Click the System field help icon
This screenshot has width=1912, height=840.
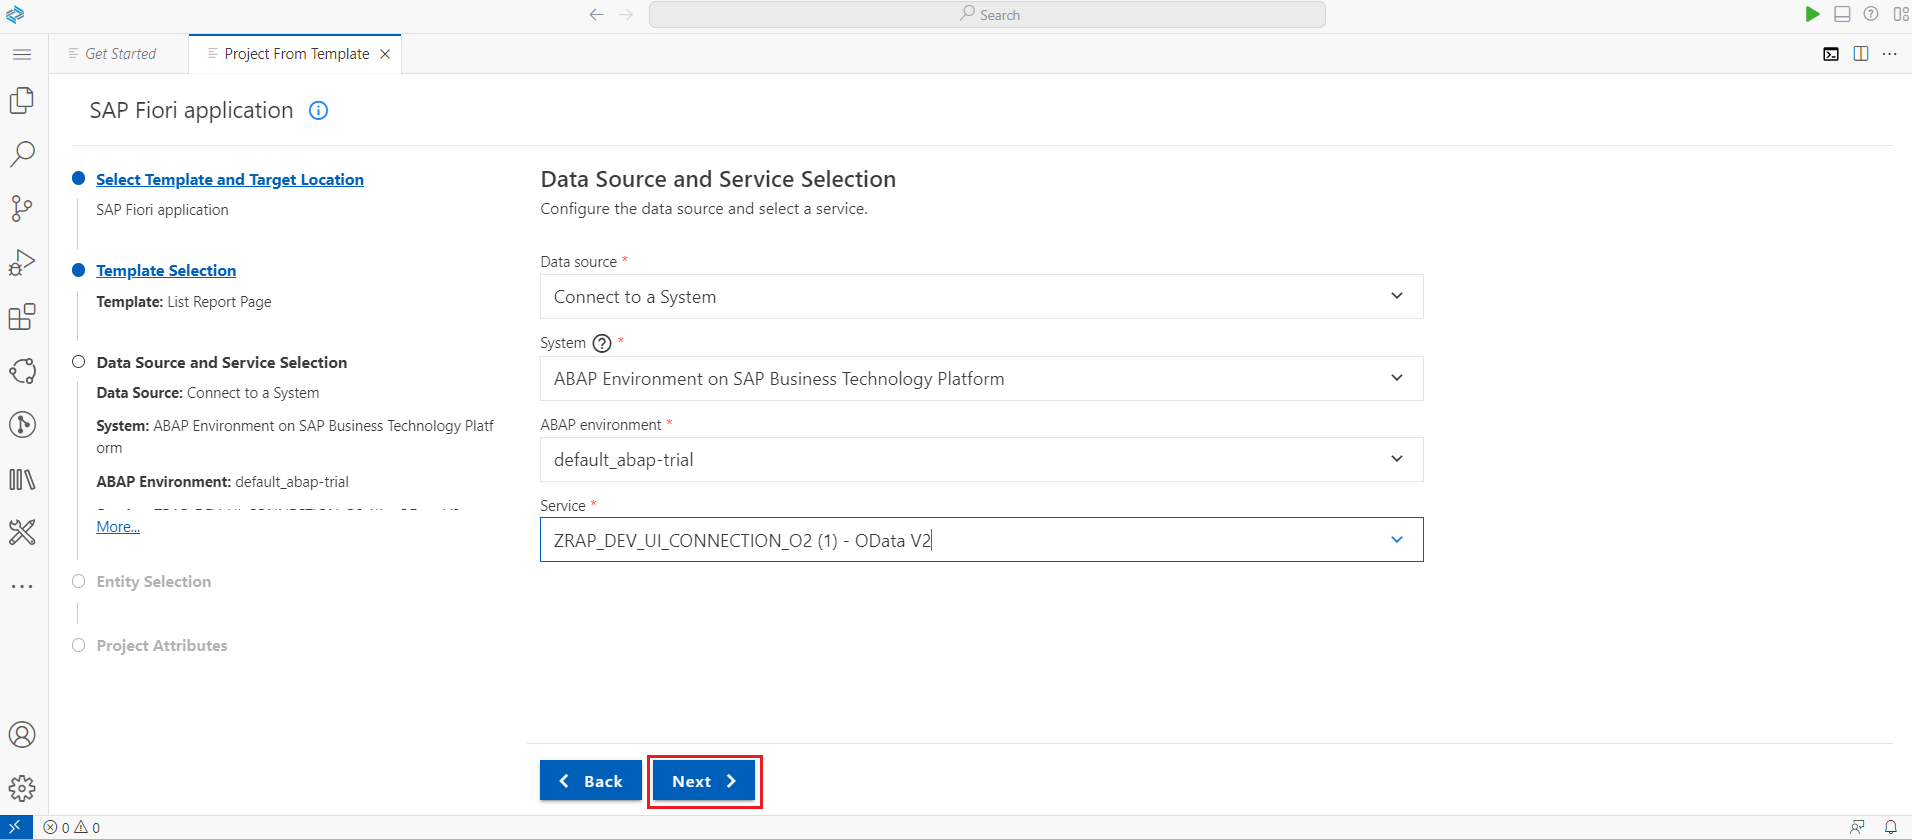[602, 343]
